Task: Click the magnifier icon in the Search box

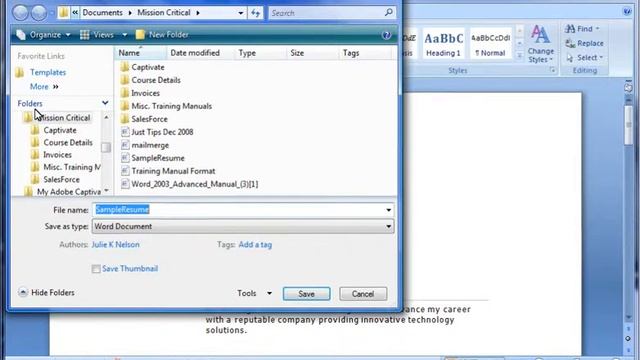Action: point(389,12)
